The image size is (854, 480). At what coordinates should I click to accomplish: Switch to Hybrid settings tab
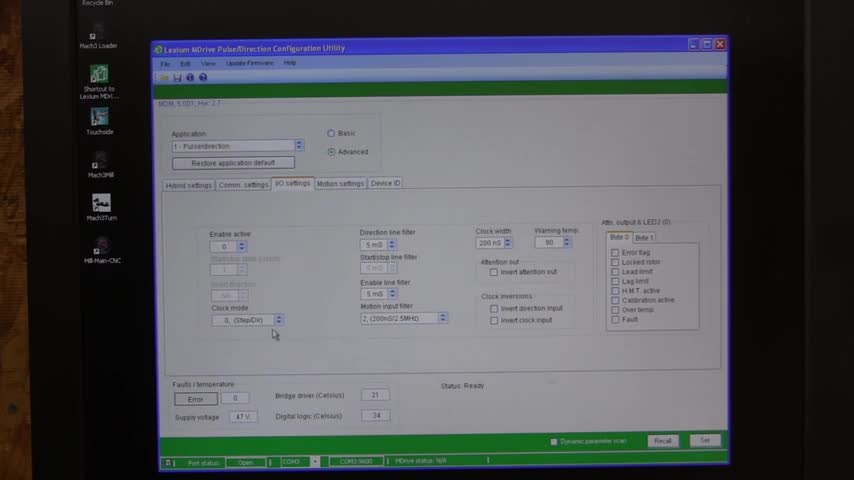pos(188,186)
